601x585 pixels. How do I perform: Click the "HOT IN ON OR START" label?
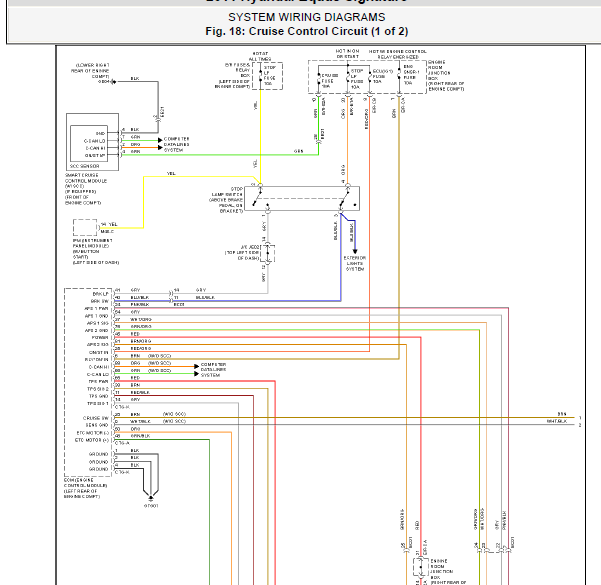(x=347, y=54)
